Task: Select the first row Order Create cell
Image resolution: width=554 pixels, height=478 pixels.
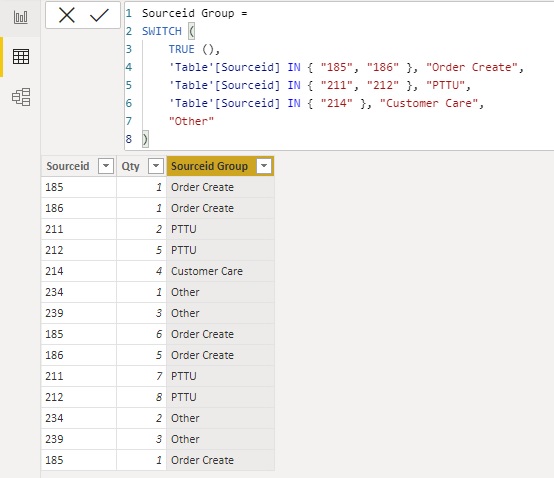Action: 220,187
